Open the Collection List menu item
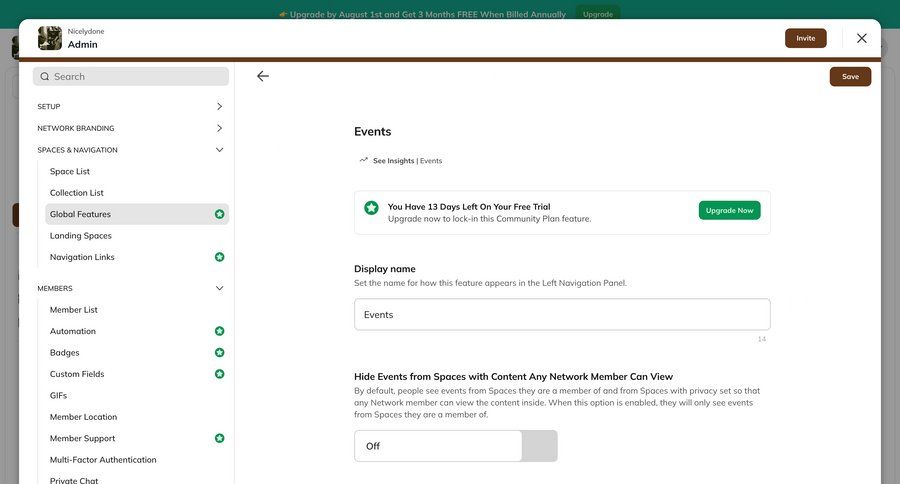The width and height of the screenshot is (900, 484). (x=77, y=193)
